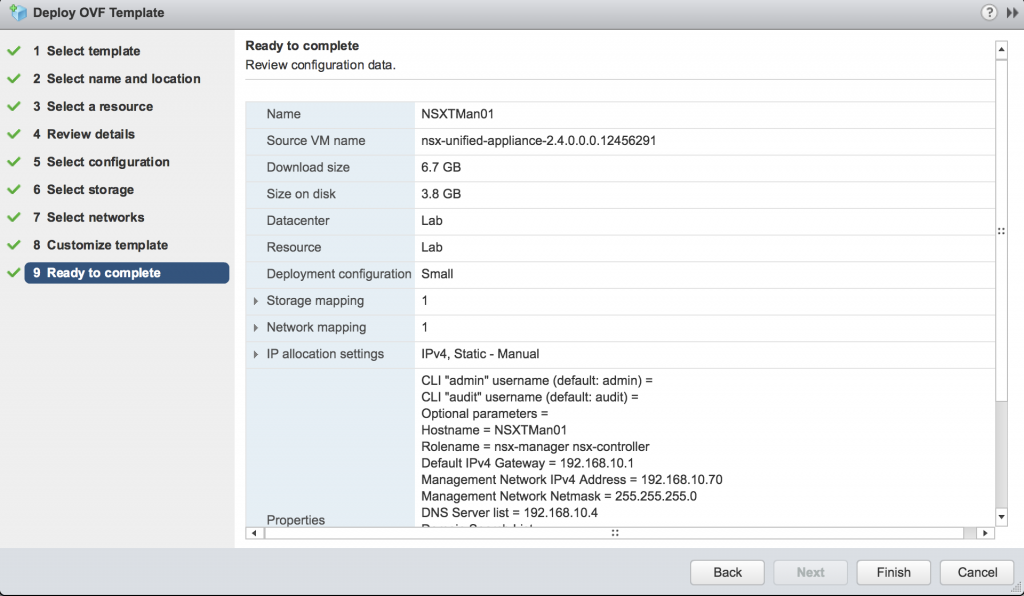Cancel the OVF deployment wizard
Screen dimensions: 1024x596
[977, 572]
